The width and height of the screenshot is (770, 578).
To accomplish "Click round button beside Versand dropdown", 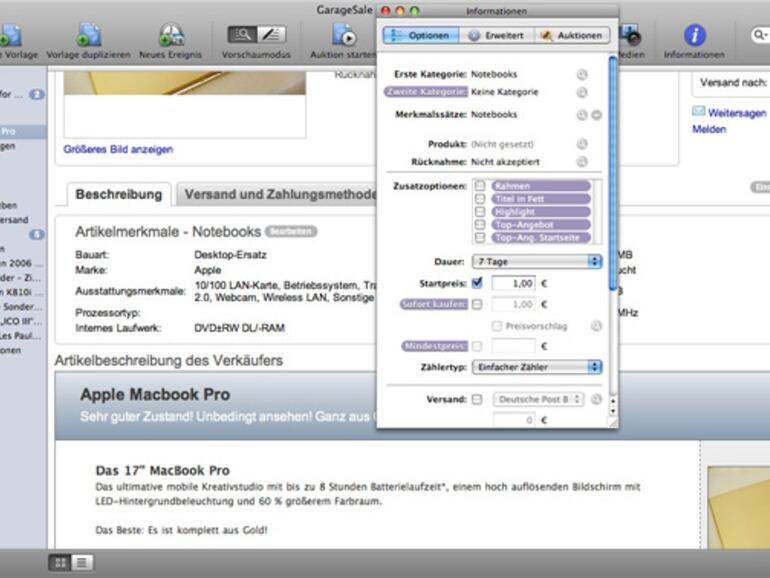I will pos(596,399).
